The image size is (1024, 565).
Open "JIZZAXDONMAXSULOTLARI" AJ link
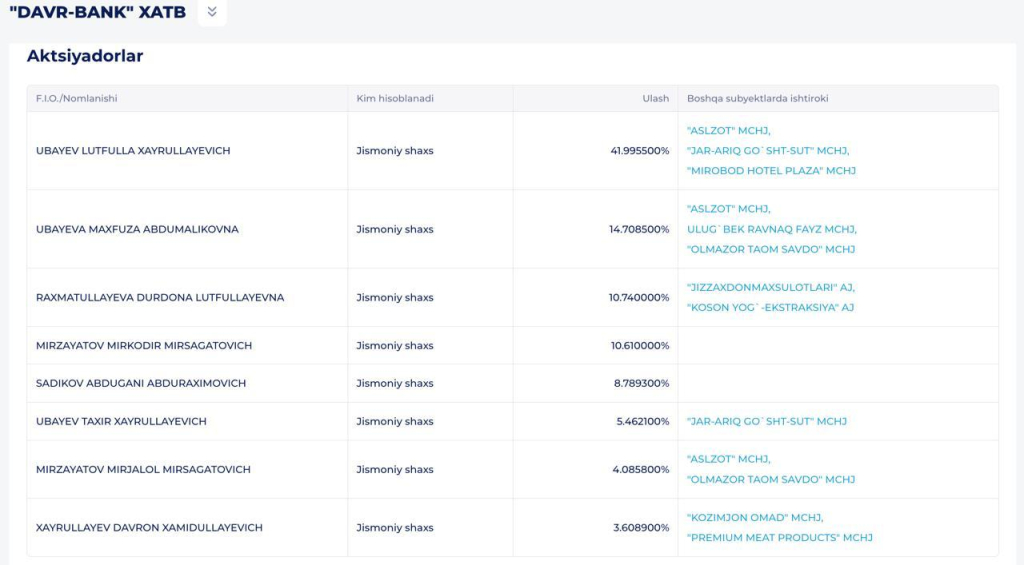771,287
